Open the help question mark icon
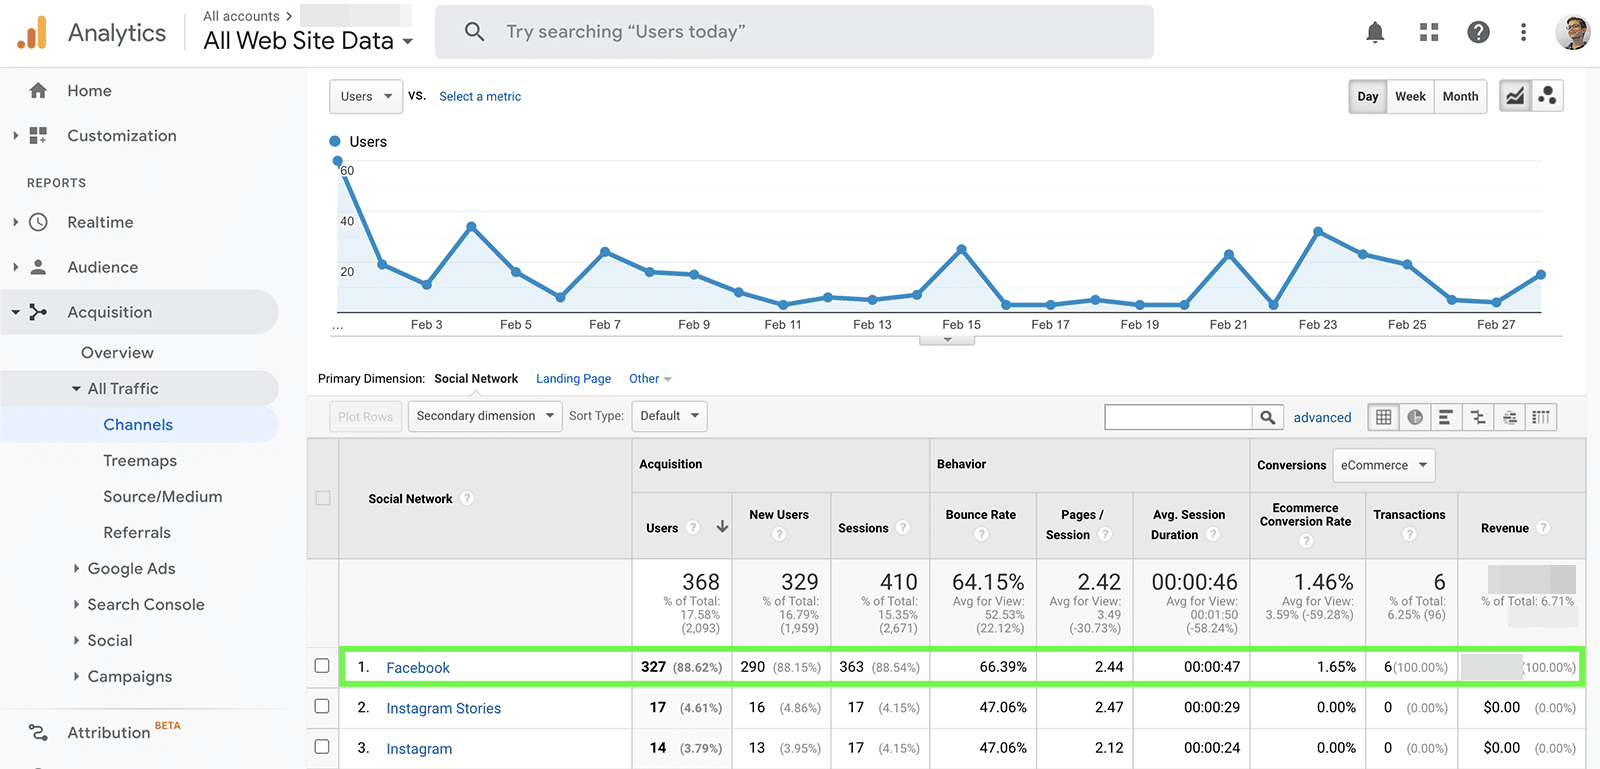Image resolution: width=1600 pixels, height=769 pixels. pos(1478,33)
